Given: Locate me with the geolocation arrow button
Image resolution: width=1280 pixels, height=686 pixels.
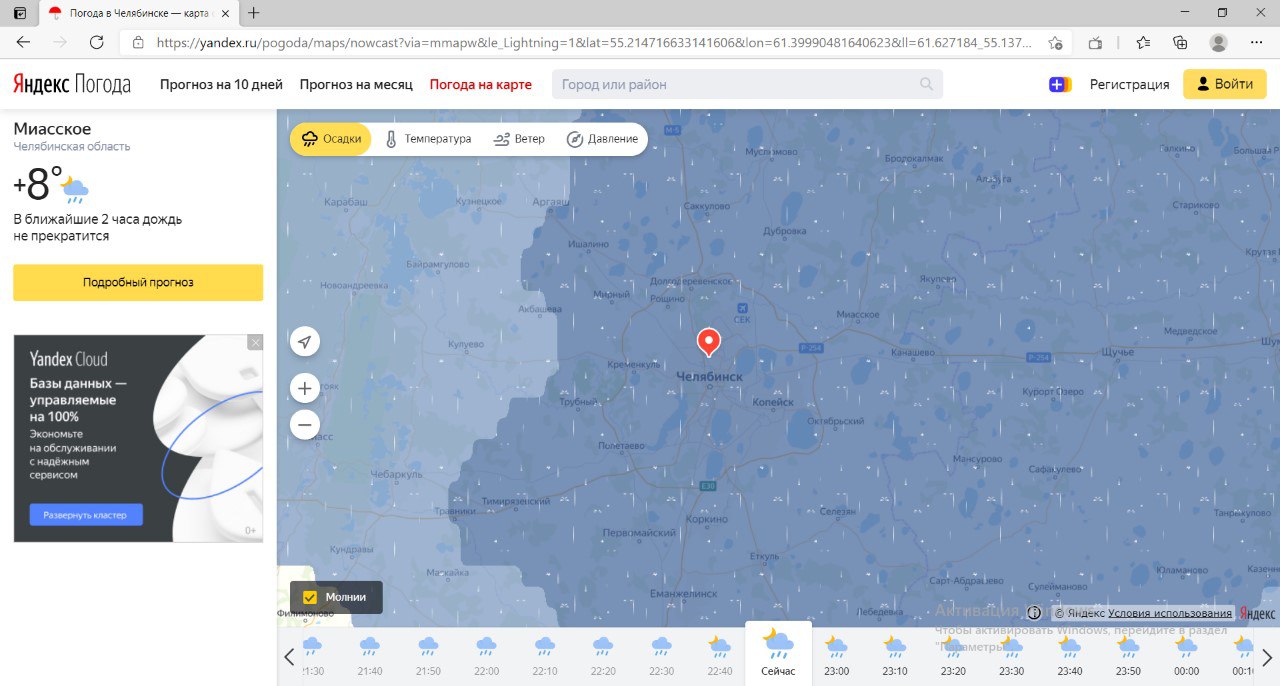Looking at the screenshot, I should 305,343.
